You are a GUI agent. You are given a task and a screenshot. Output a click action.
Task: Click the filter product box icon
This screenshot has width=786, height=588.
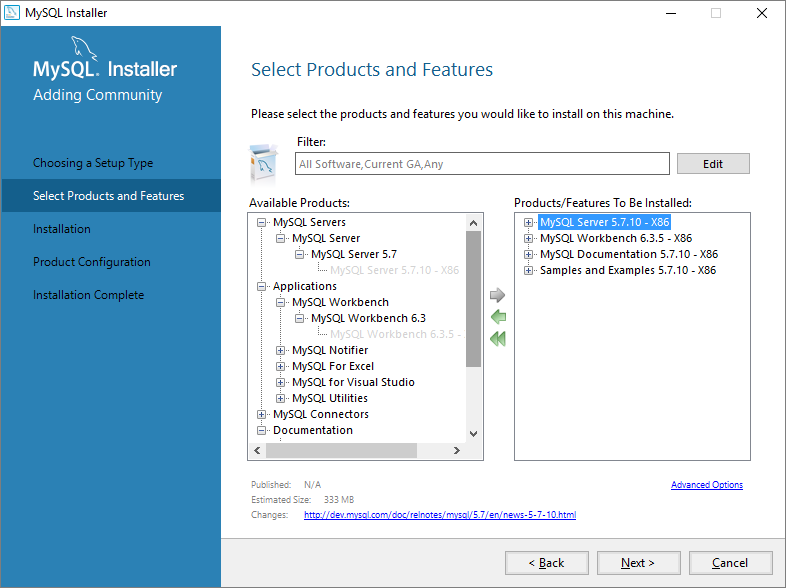coord(264,163)
